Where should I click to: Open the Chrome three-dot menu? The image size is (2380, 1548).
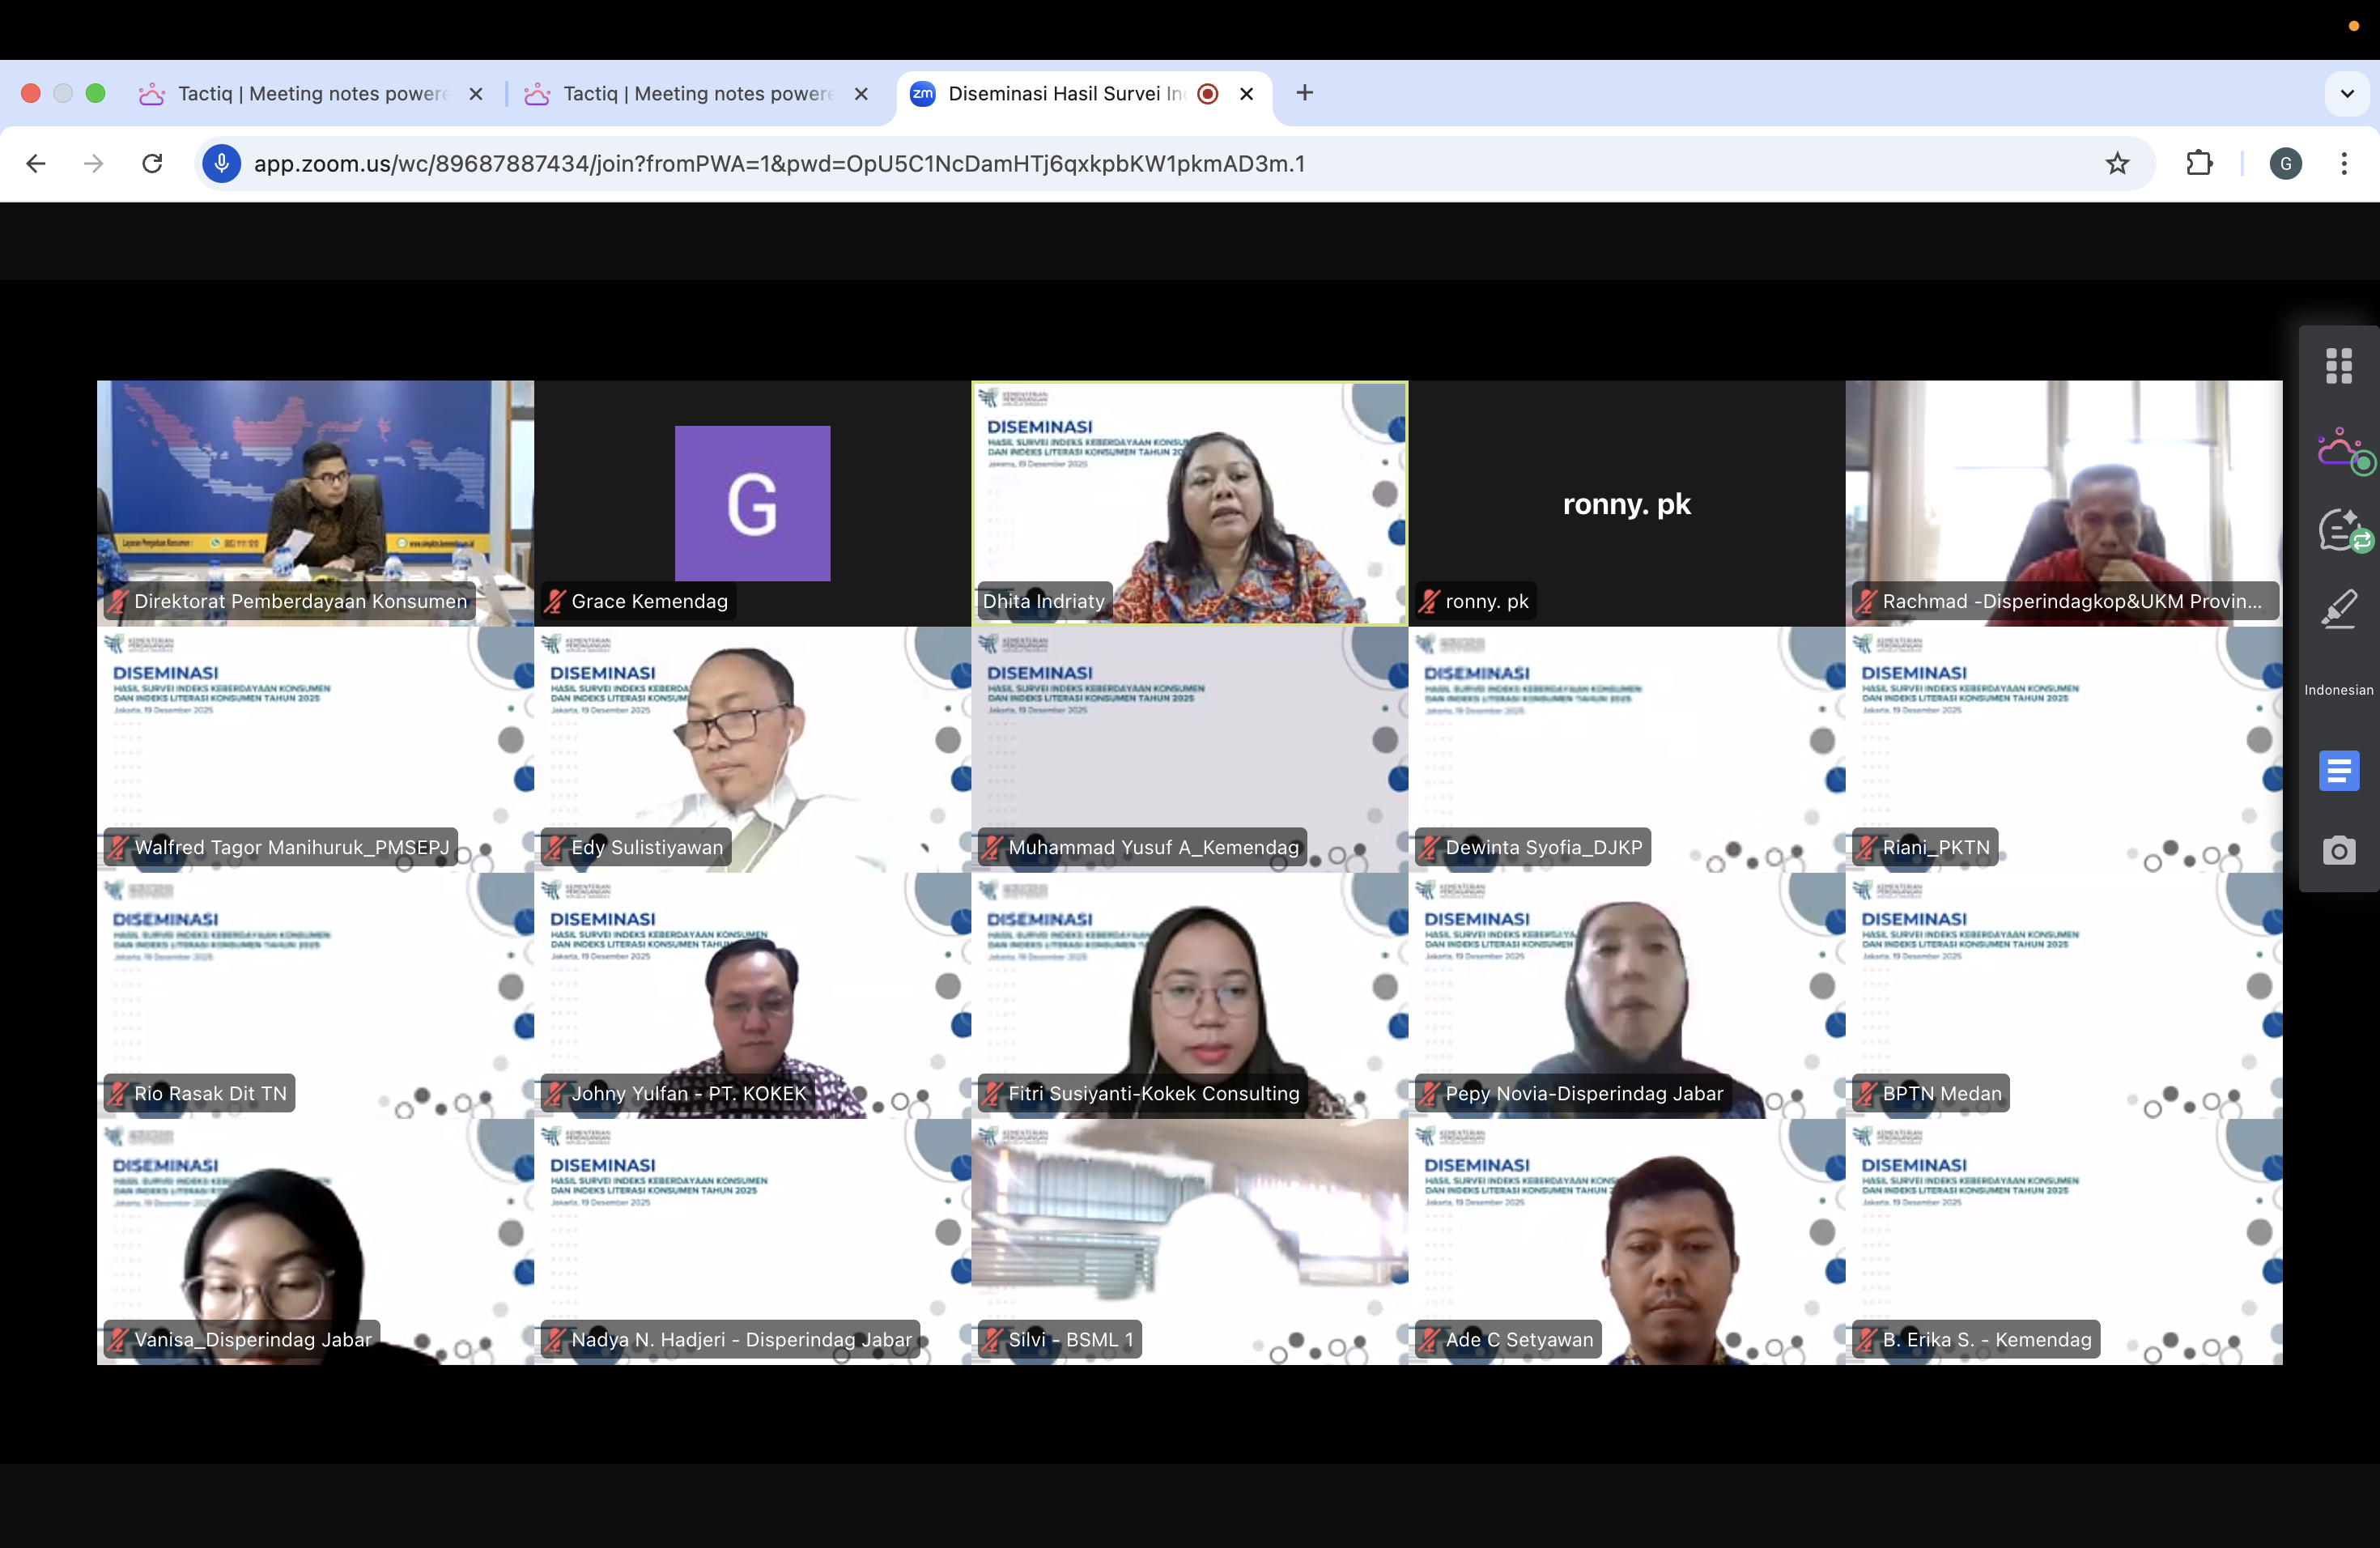pyautogui.click(x=2343, y=164)
